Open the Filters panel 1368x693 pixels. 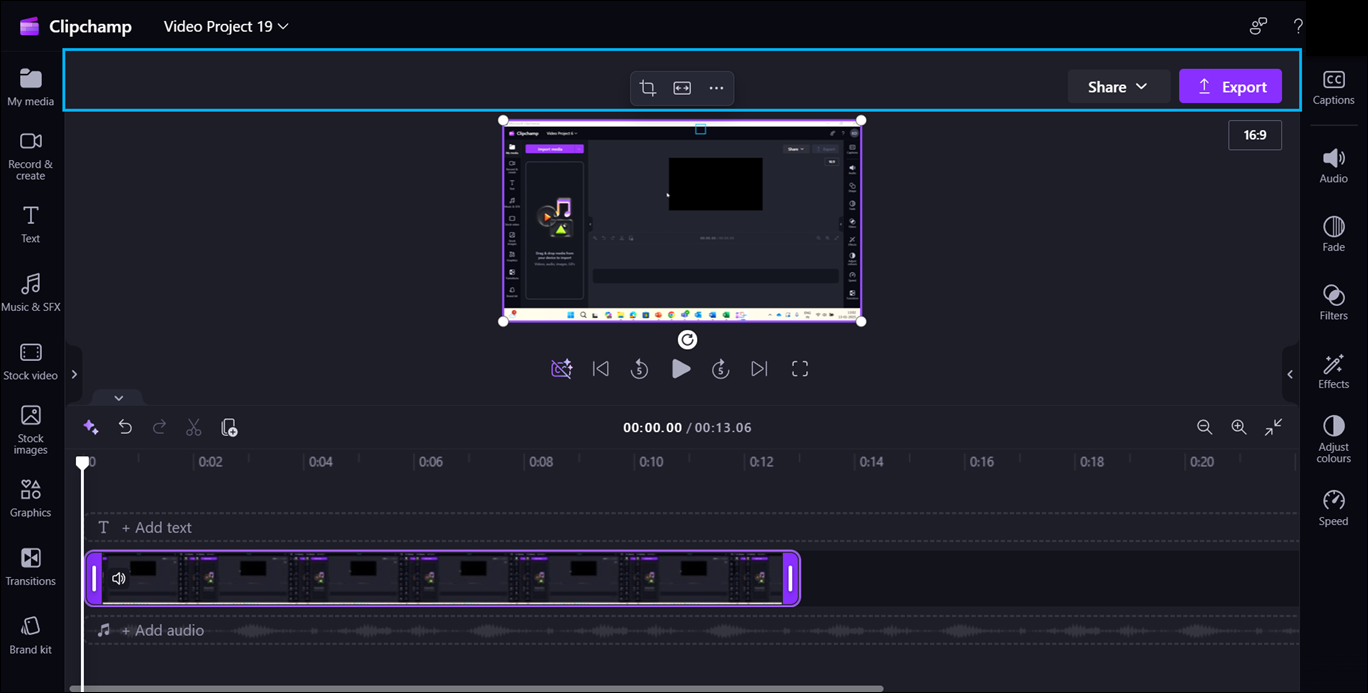coord(1333,302)
